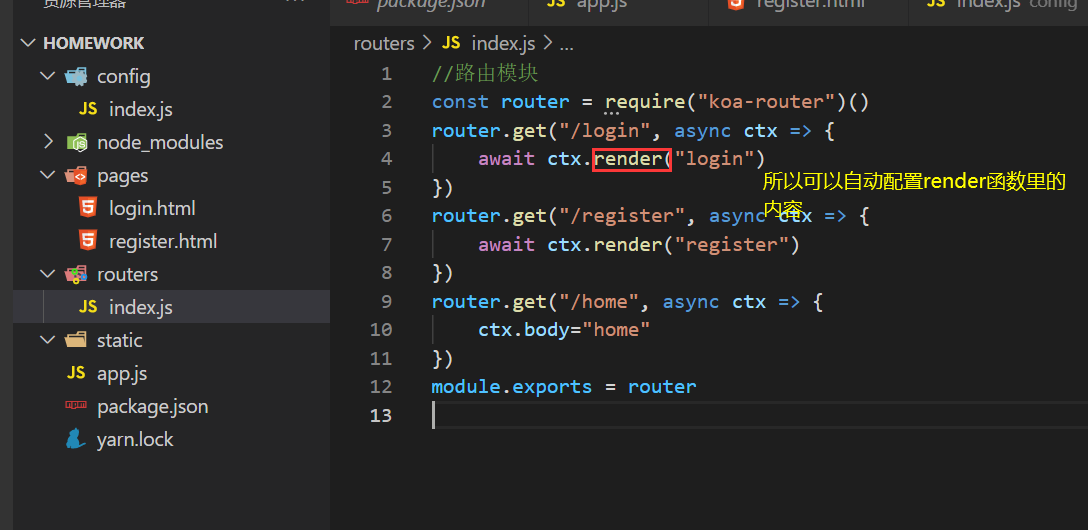This screenshot has width=1088, height=530.
Task: Click index.js in the breadcrumb path
Action: click(503, 44)
